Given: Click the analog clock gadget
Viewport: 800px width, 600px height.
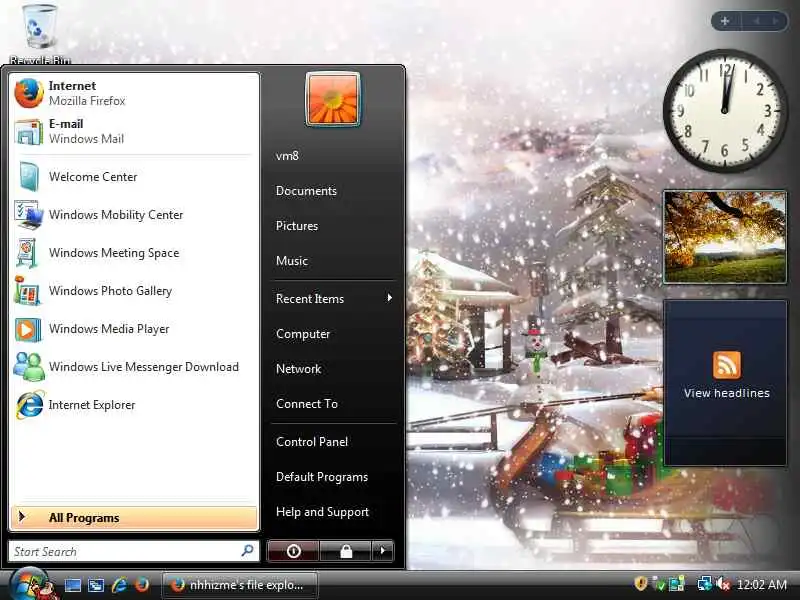Looking at the screenshot, I should point(725,110).
